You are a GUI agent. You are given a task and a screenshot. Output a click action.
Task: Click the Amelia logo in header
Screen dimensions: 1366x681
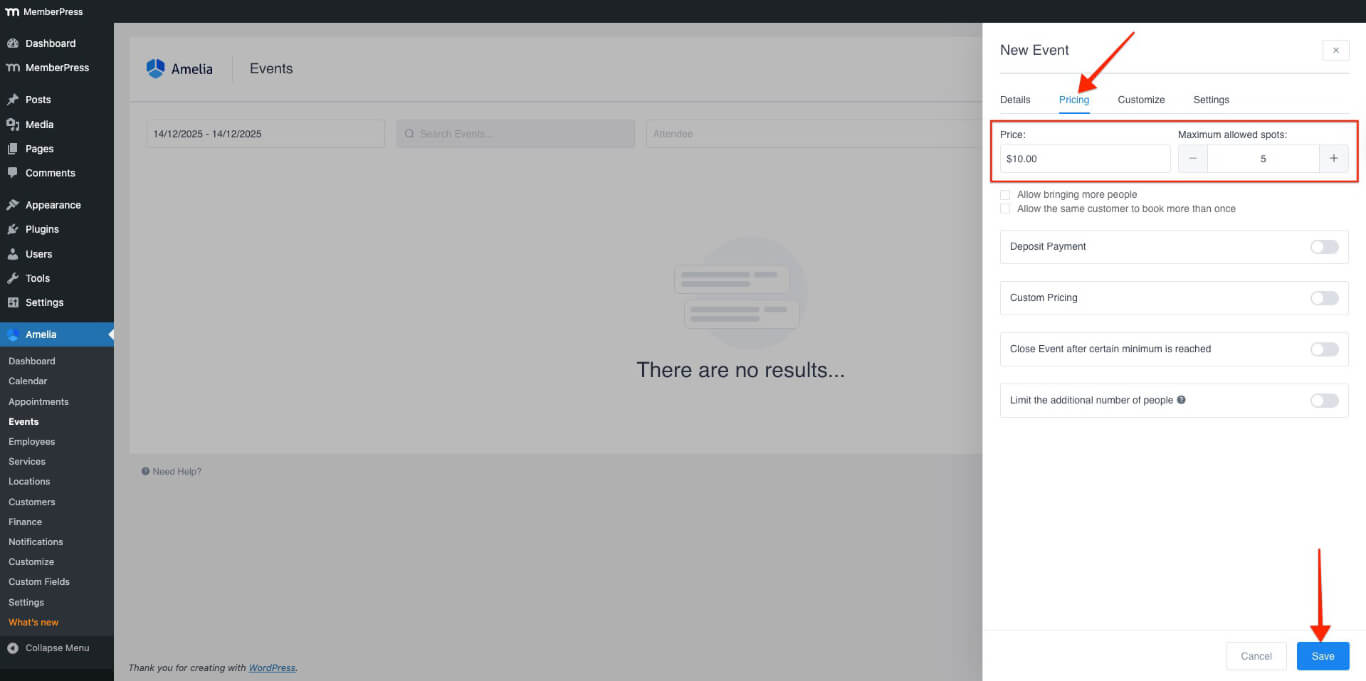[x=155, y=68]
